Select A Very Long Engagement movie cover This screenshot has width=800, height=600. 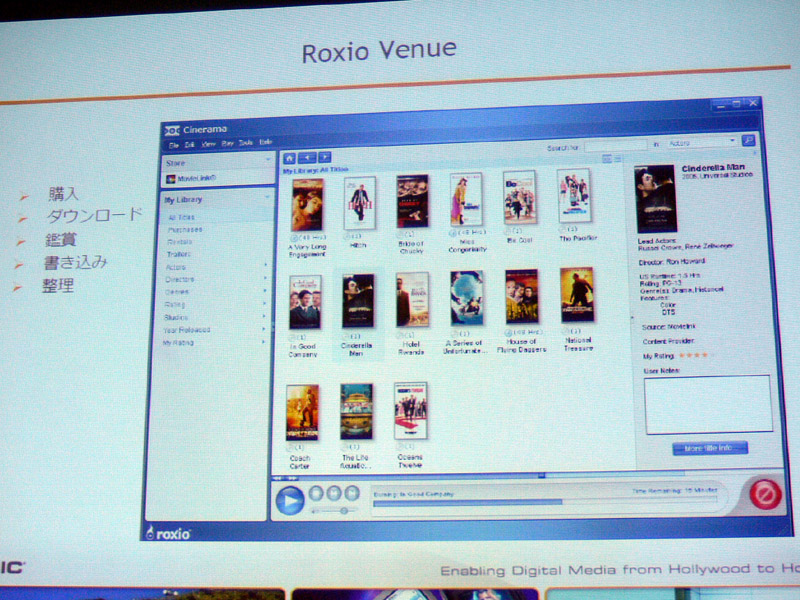pos(307,205)
